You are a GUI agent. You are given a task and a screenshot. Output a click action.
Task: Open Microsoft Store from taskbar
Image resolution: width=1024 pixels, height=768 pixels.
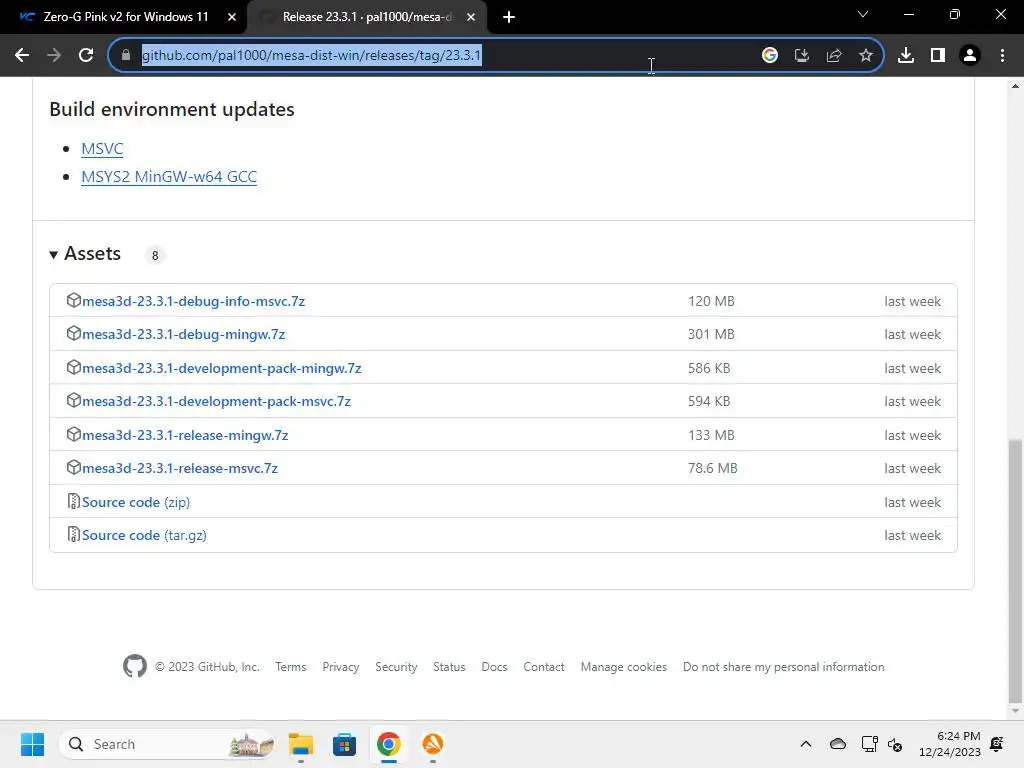tap(344, 744)
